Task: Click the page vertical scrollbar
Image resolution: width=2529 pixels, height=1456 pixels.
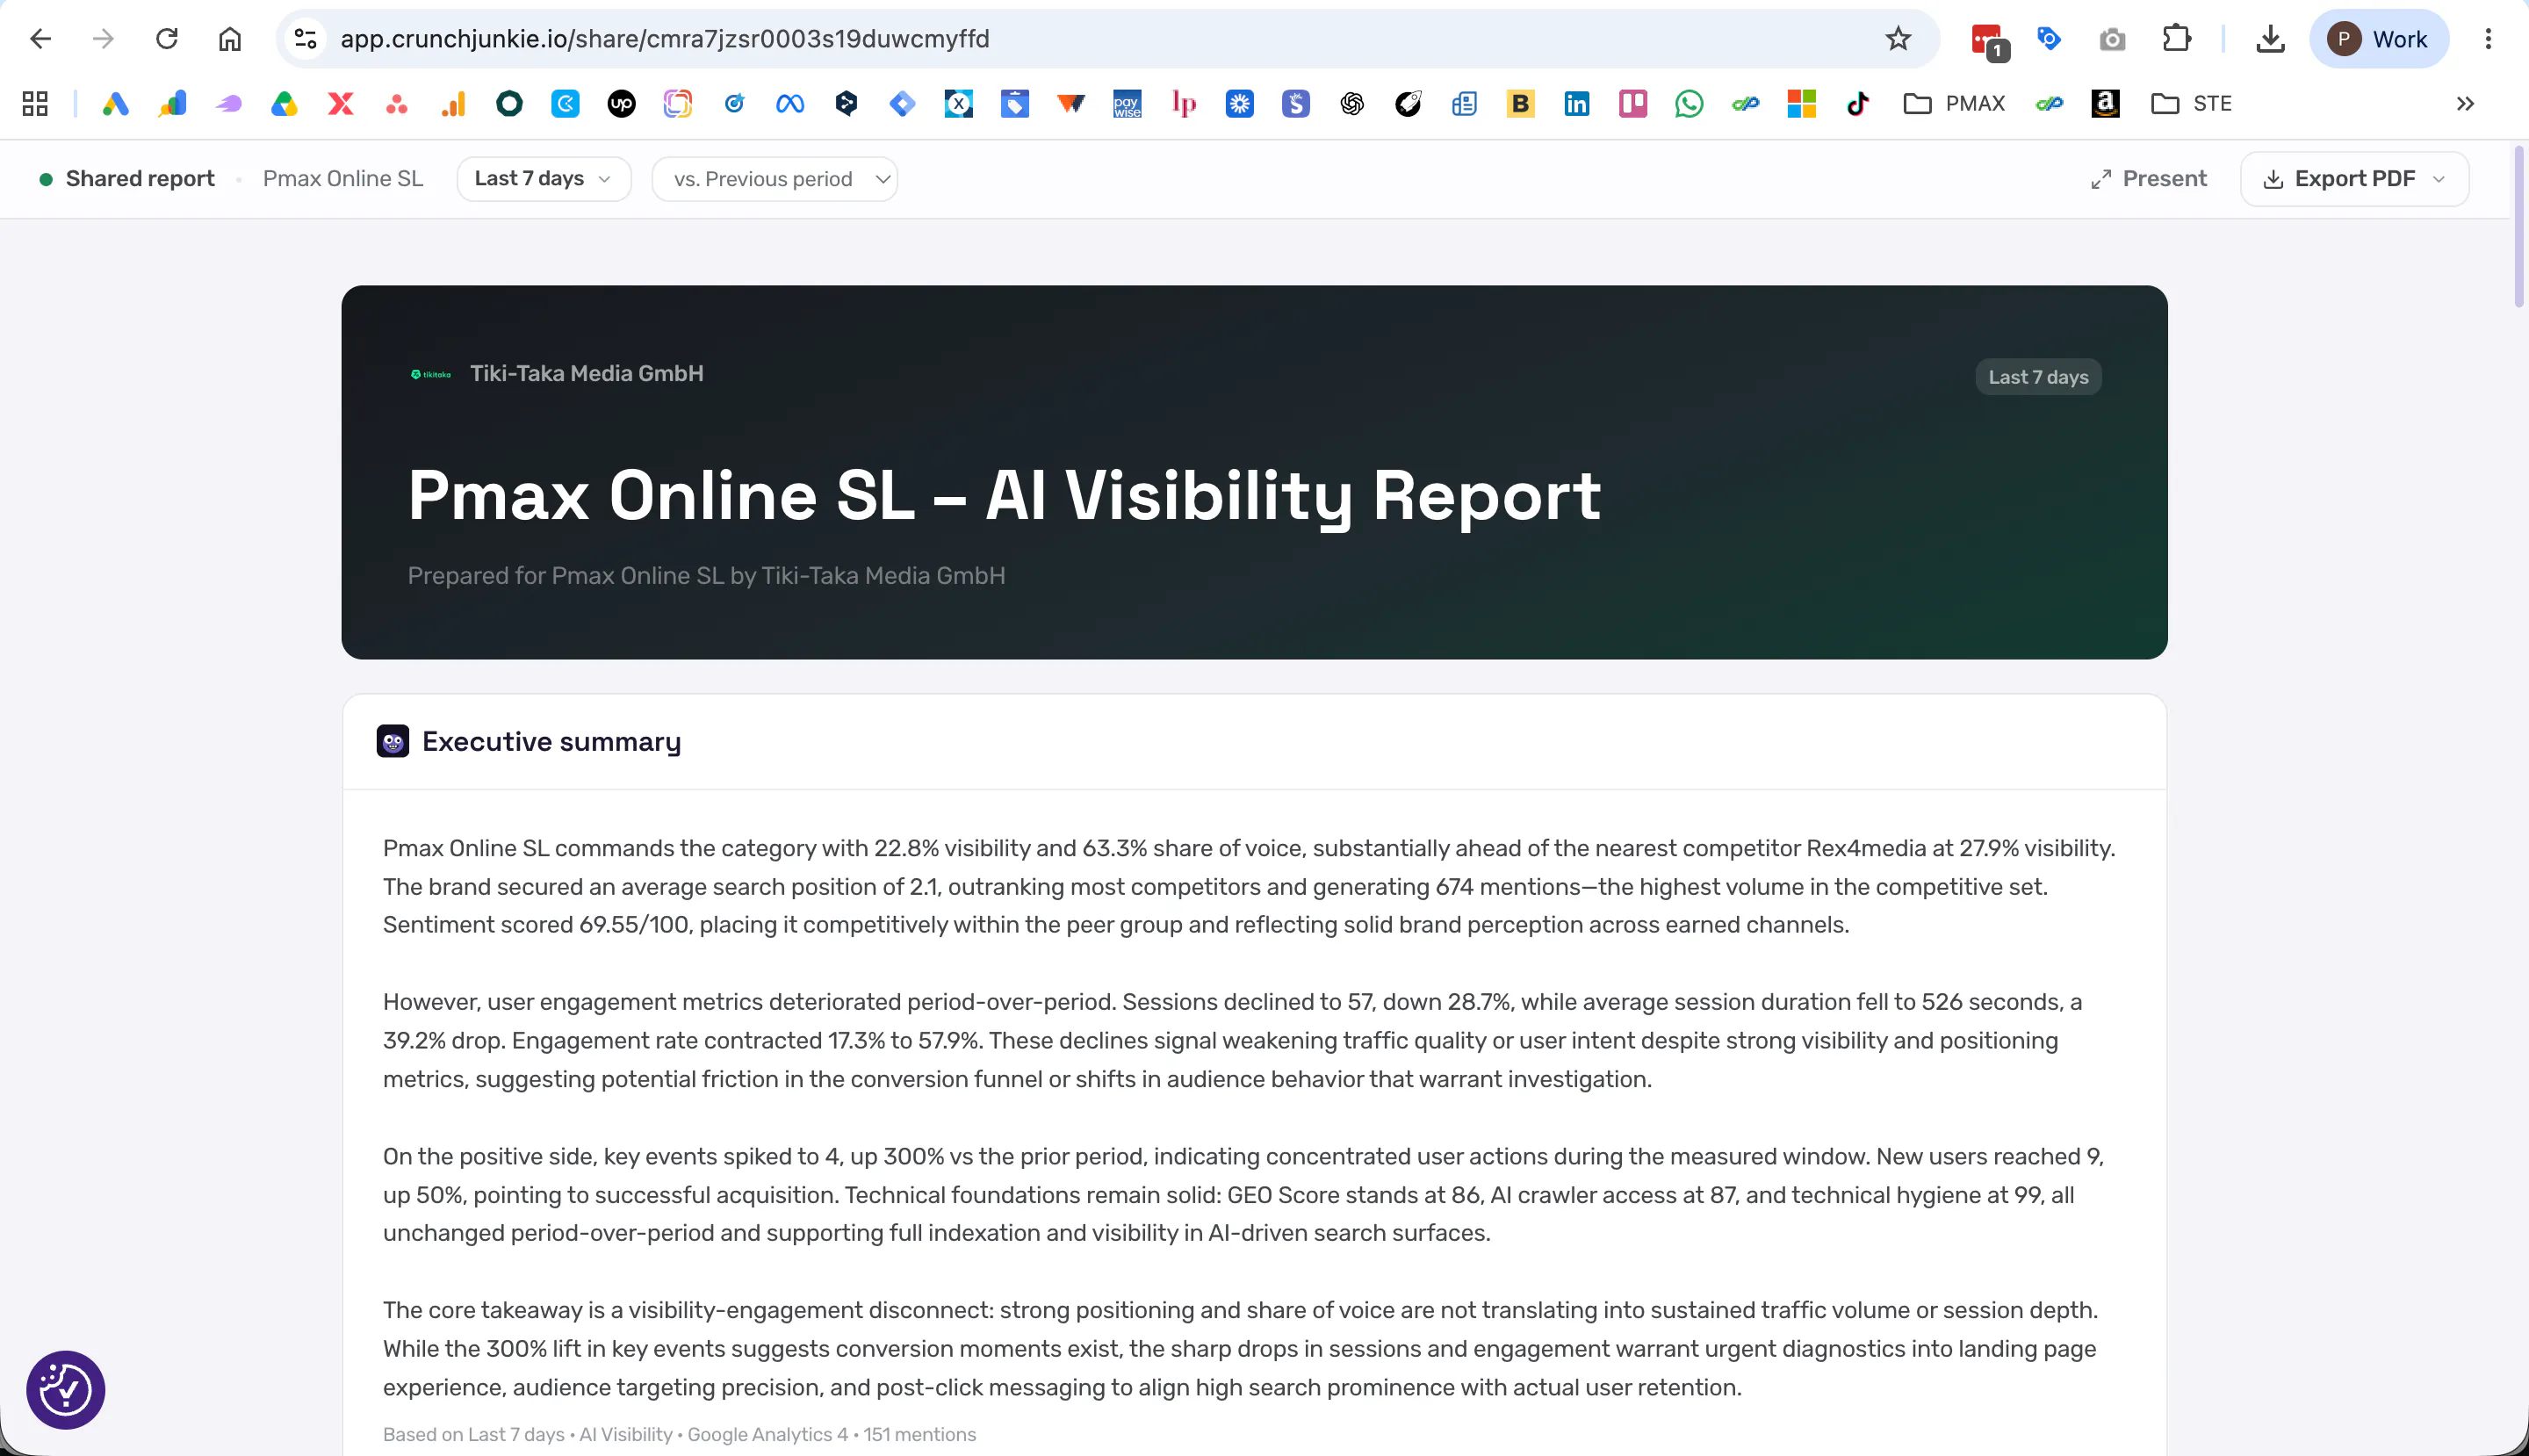Action: pyautogui.click(x=2519, y=228)
